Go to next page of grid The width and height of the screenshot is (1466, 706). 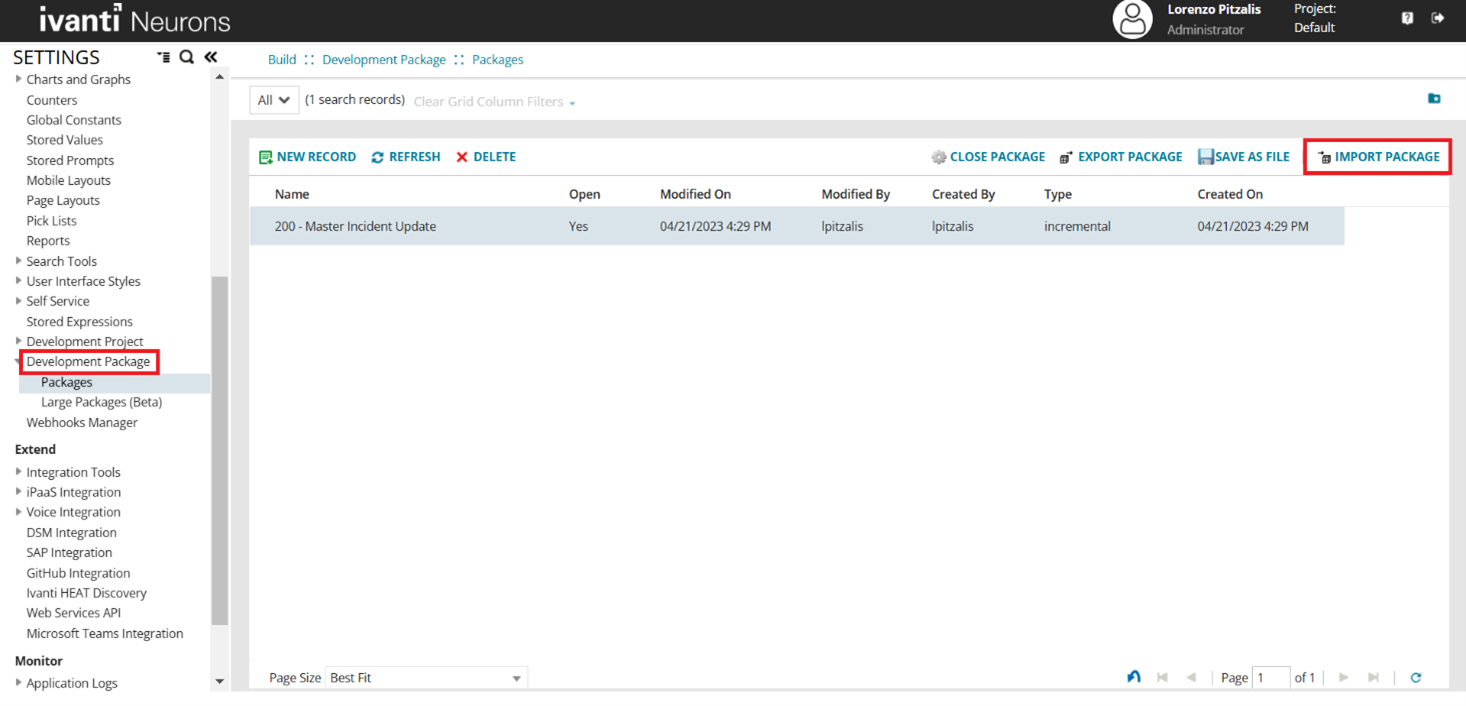click(x=1343, y=678)
